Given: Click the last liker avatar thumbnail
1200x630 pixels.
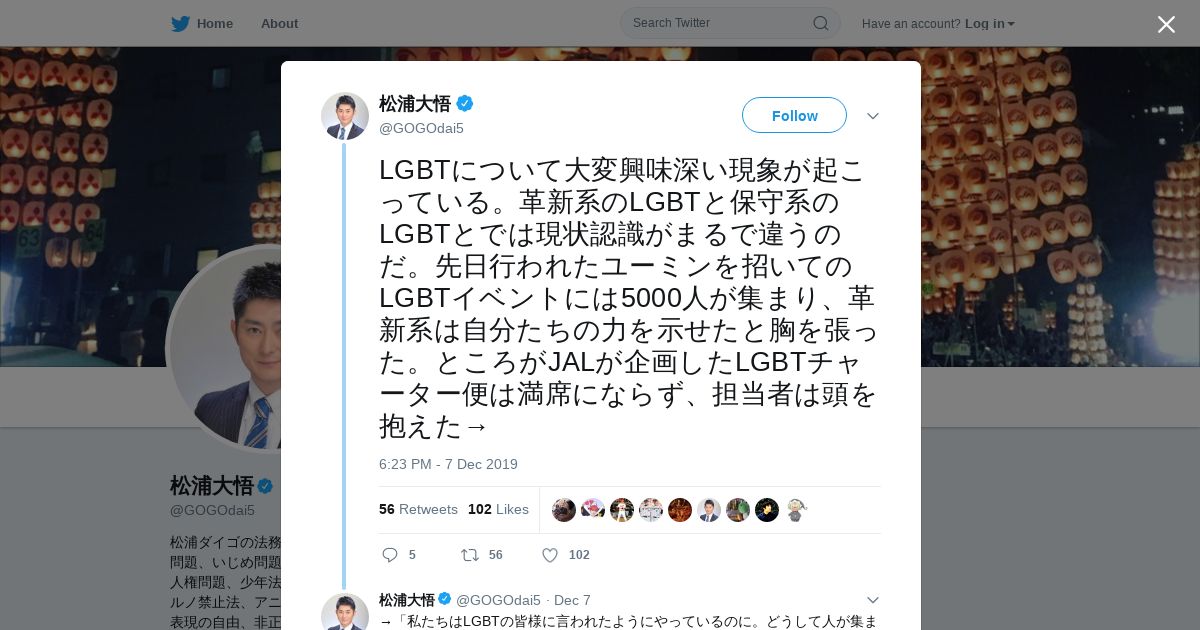Looking at the screenshot, I should pos(796,510).
